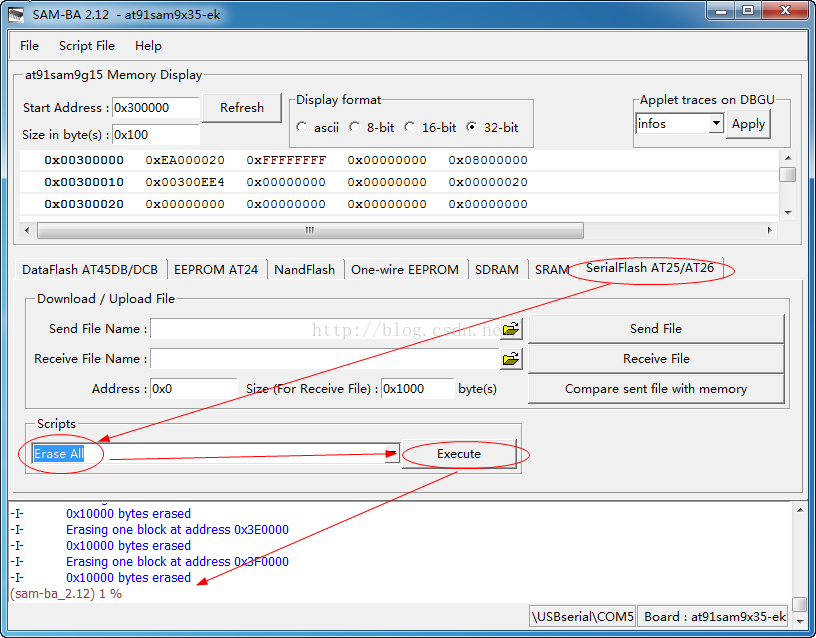The image size is (816, 638).
Task: Click the Erase All script field
Action: click(208, 454)
